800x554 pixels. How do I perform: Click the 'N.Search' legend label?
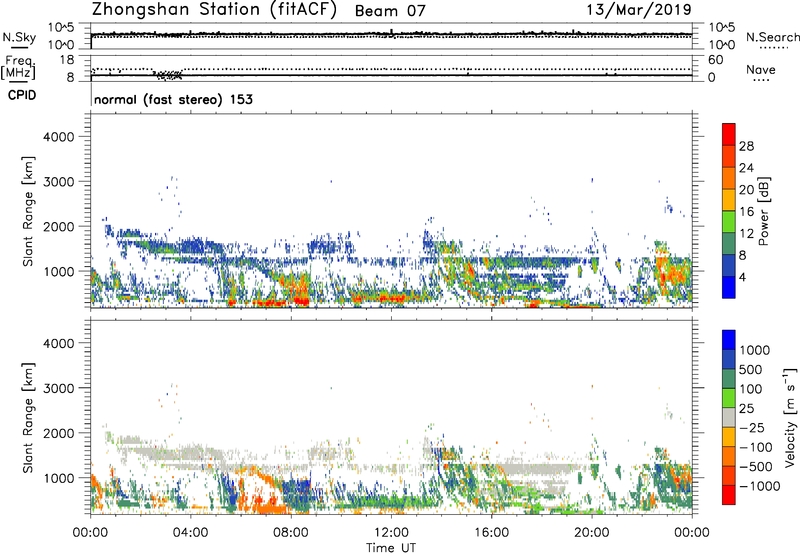[772, 37]
